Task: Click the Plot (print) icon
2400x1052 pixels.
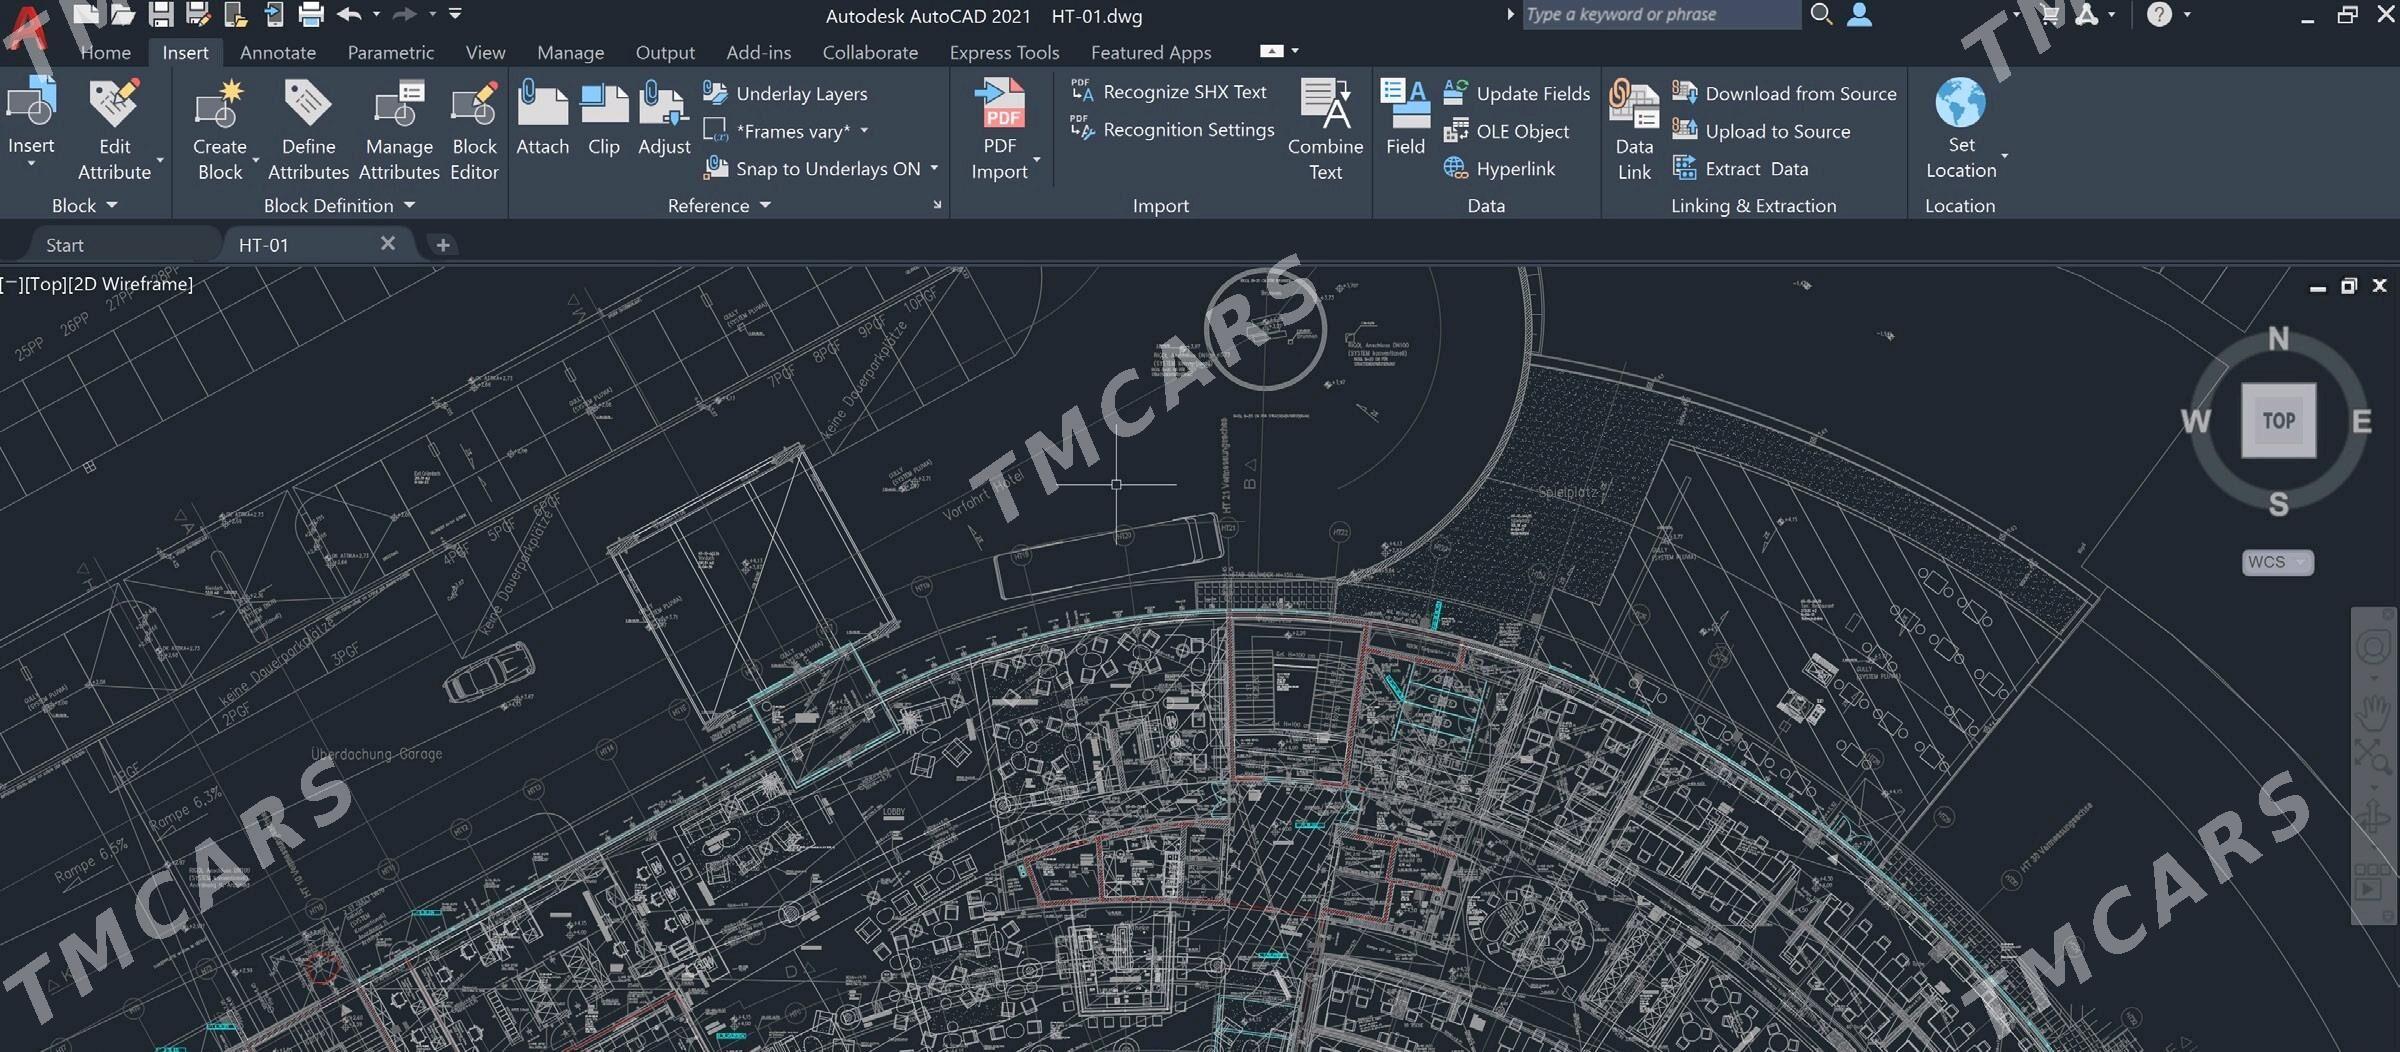Action: [311, 14]
